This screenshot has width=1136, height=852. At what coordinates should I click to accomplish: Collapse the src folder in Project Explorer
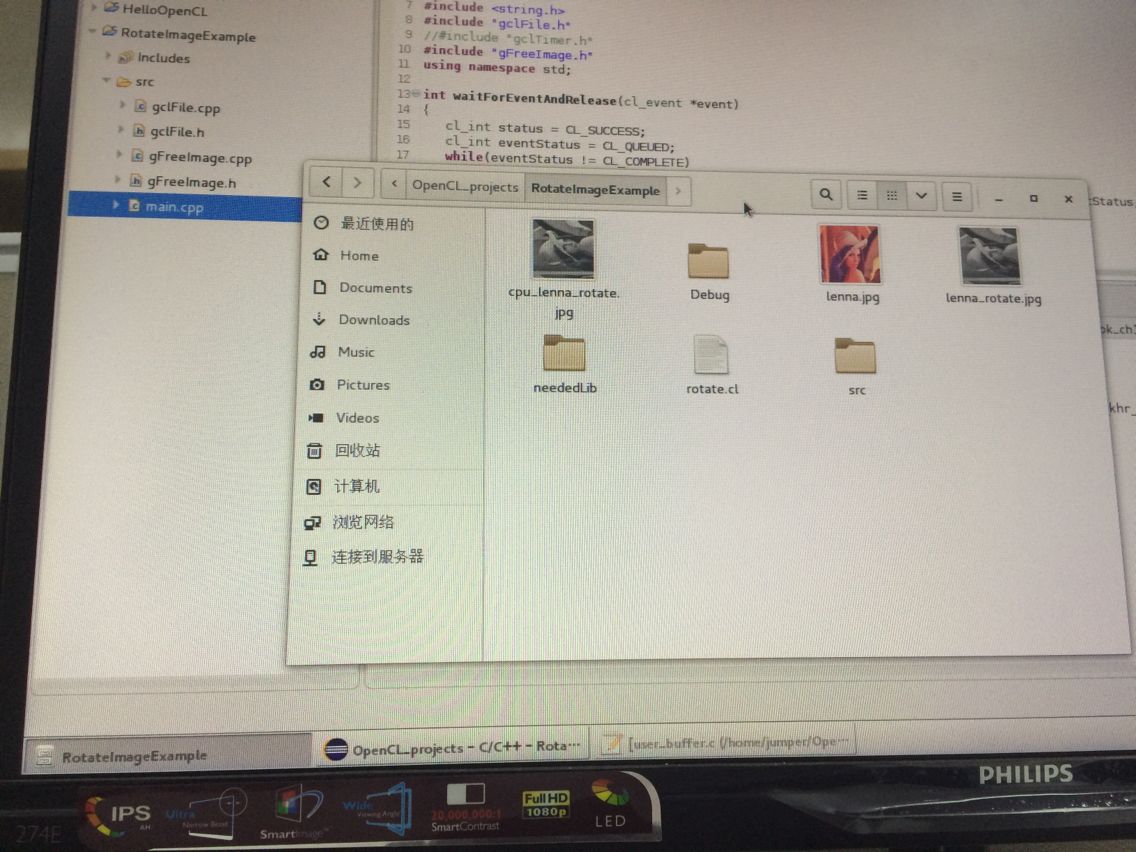[106, 80]
